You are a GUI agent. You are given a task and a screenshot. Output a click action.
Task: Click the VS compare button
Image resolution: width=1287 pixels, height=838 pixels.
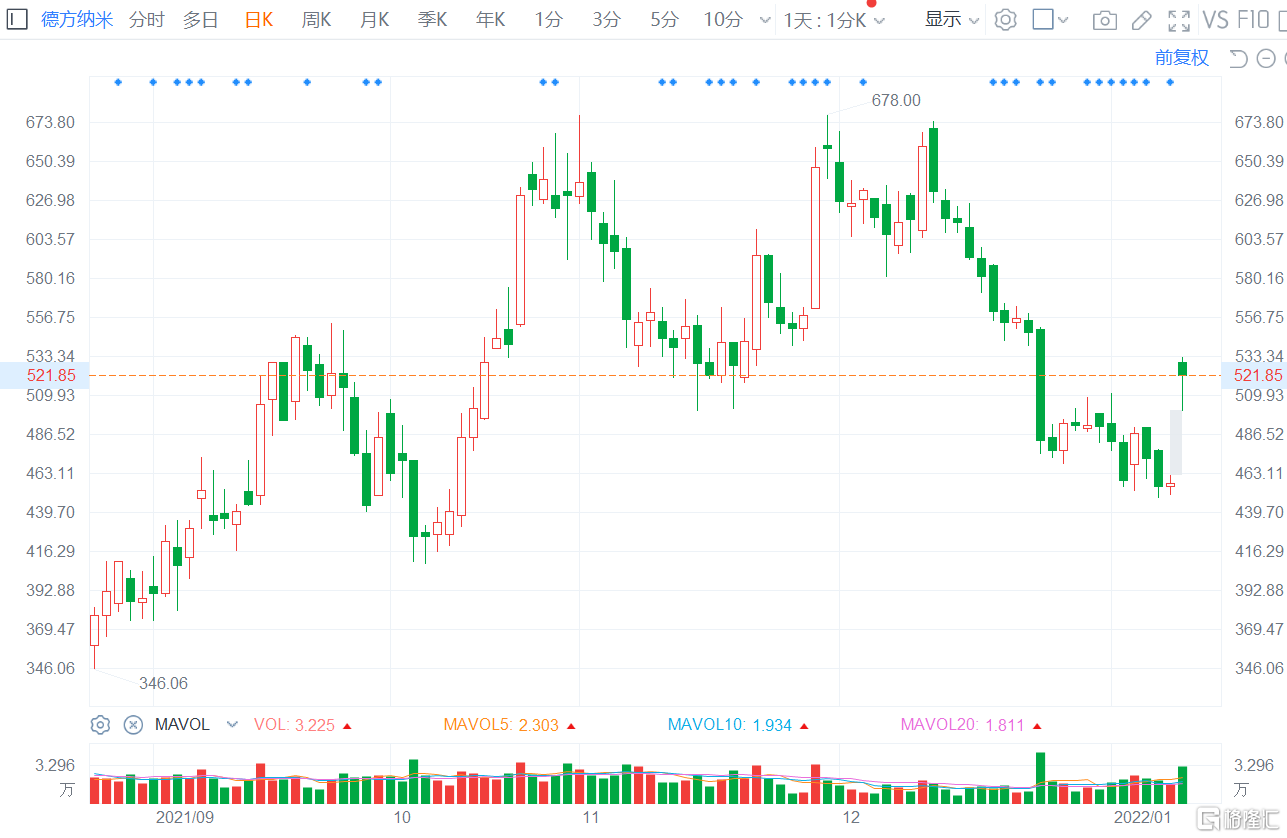(1216, 20)
